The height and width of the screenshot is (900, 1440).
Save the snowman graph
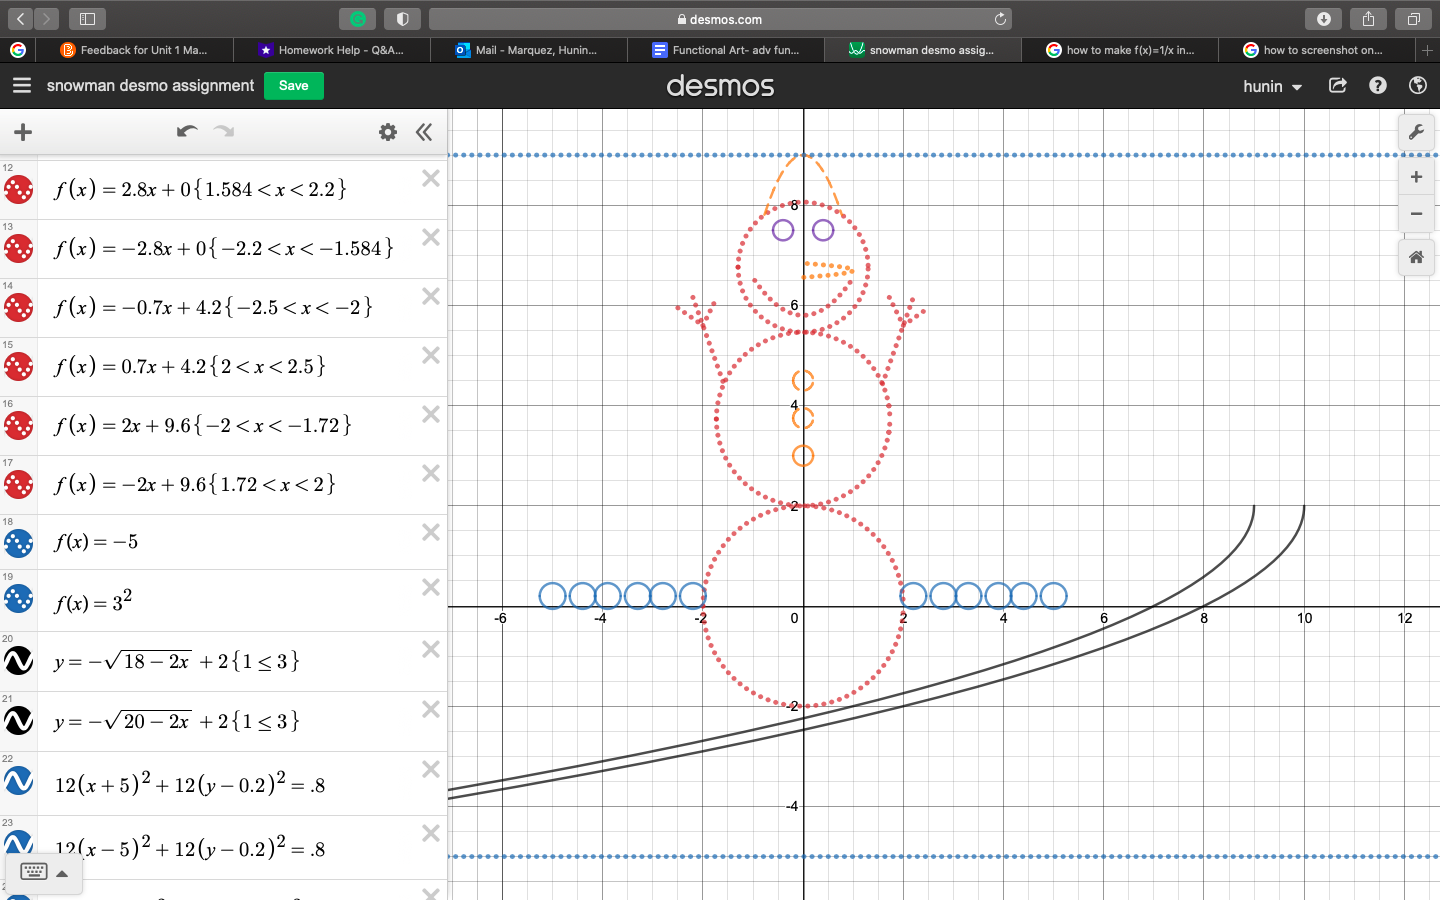coord(293,86)
